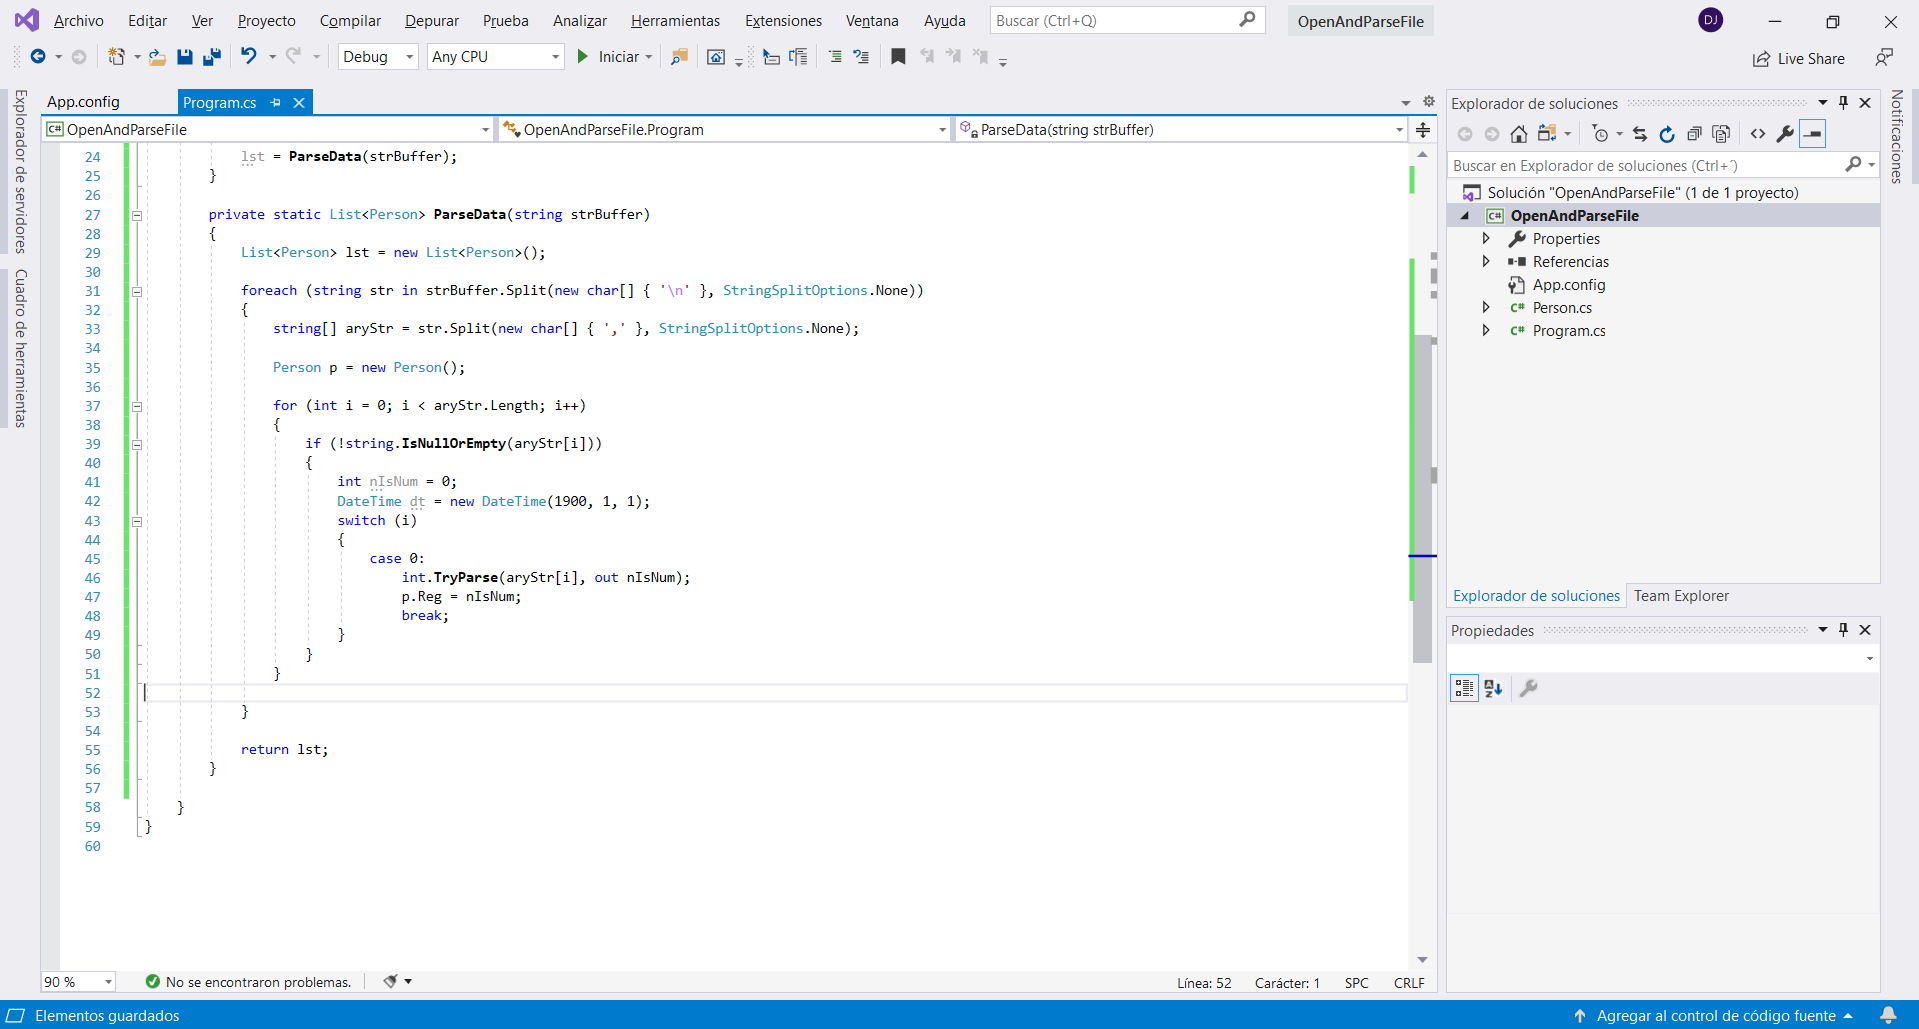The width and height of the screenshot is (1919, 1029).
Task: Click in the Buscar (Ctrl+Q) search box
Action: (x=1115, y=20)
